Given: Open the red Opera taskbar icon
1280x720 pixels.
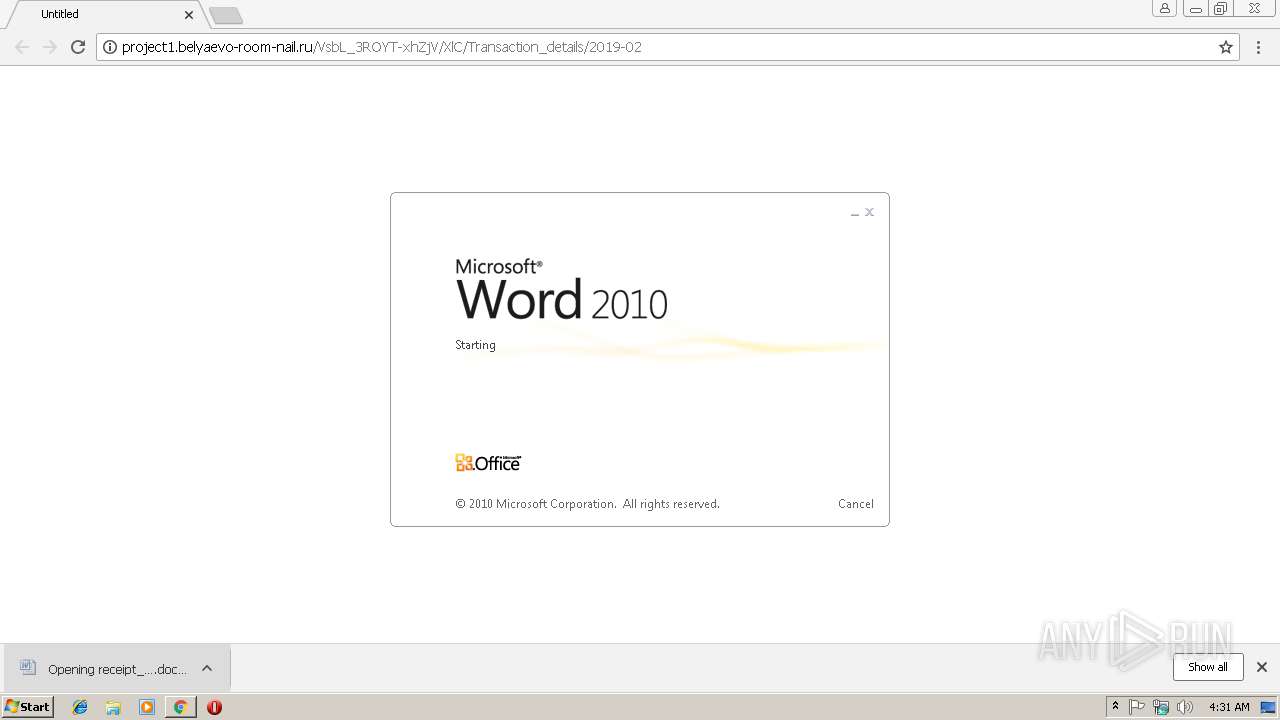Looking at the screenshot, I should point(214,707).
